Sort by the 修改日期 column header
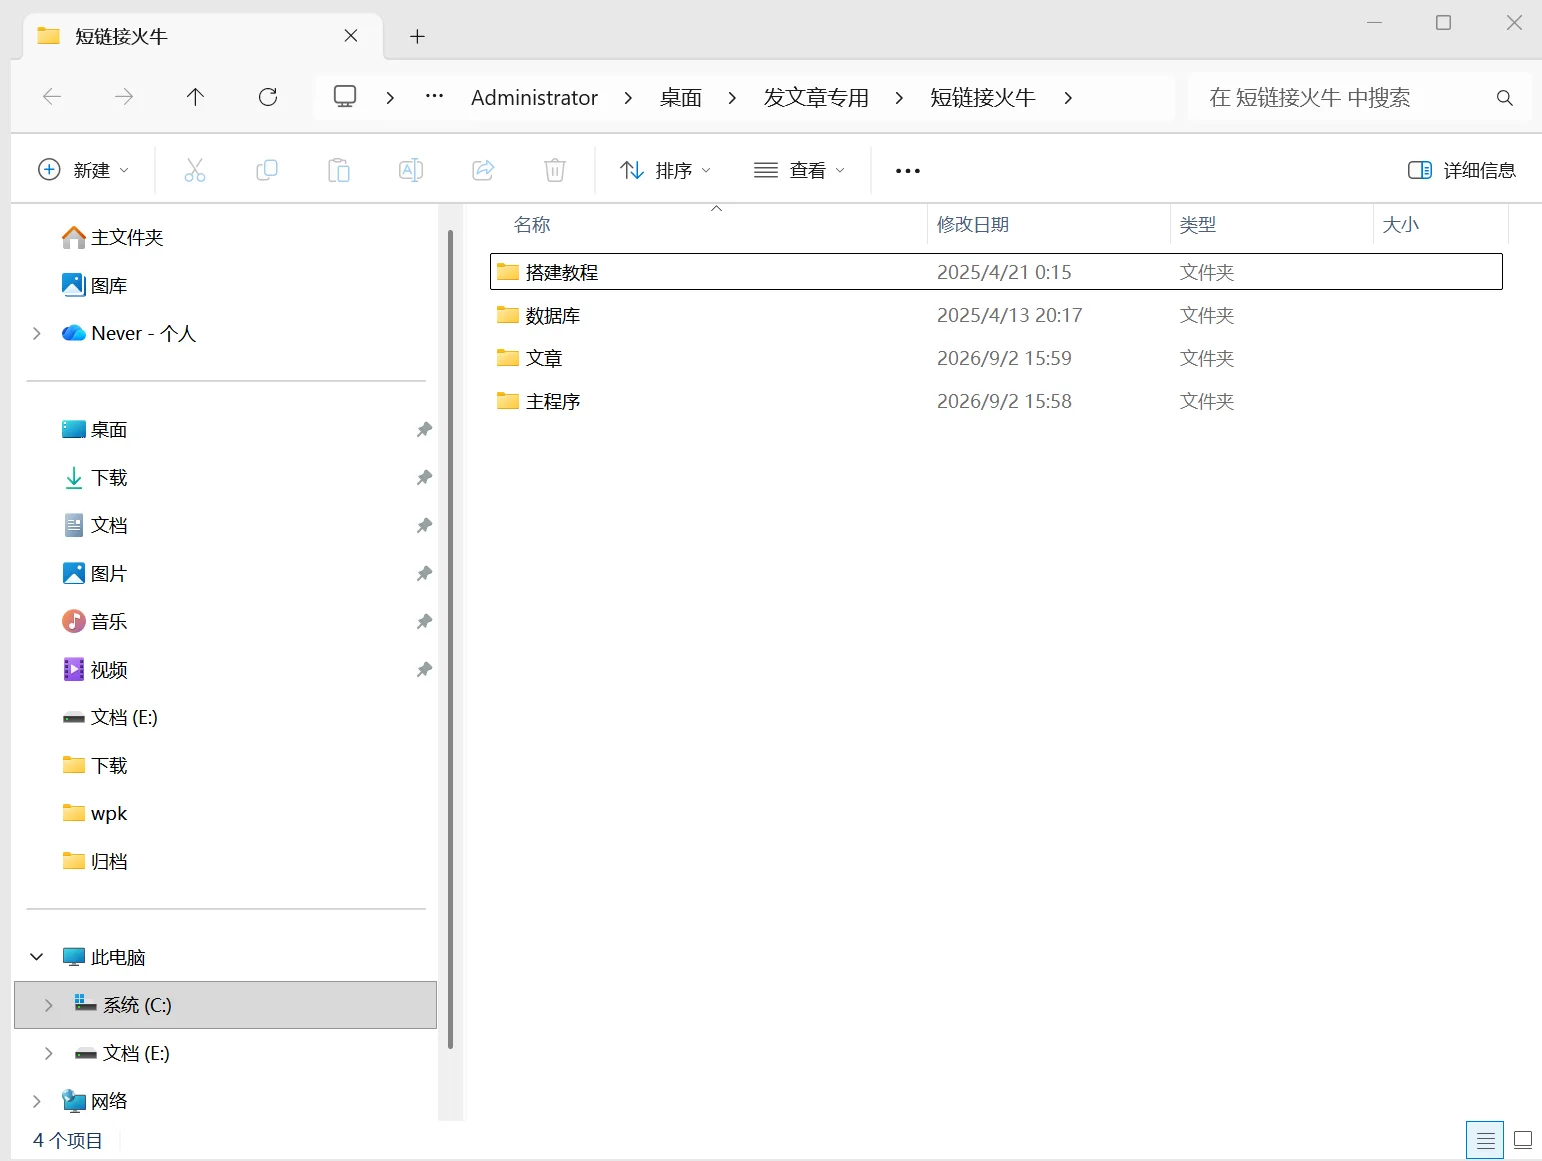This screenshot has height=1161, width=1542. coord(1048,225)
